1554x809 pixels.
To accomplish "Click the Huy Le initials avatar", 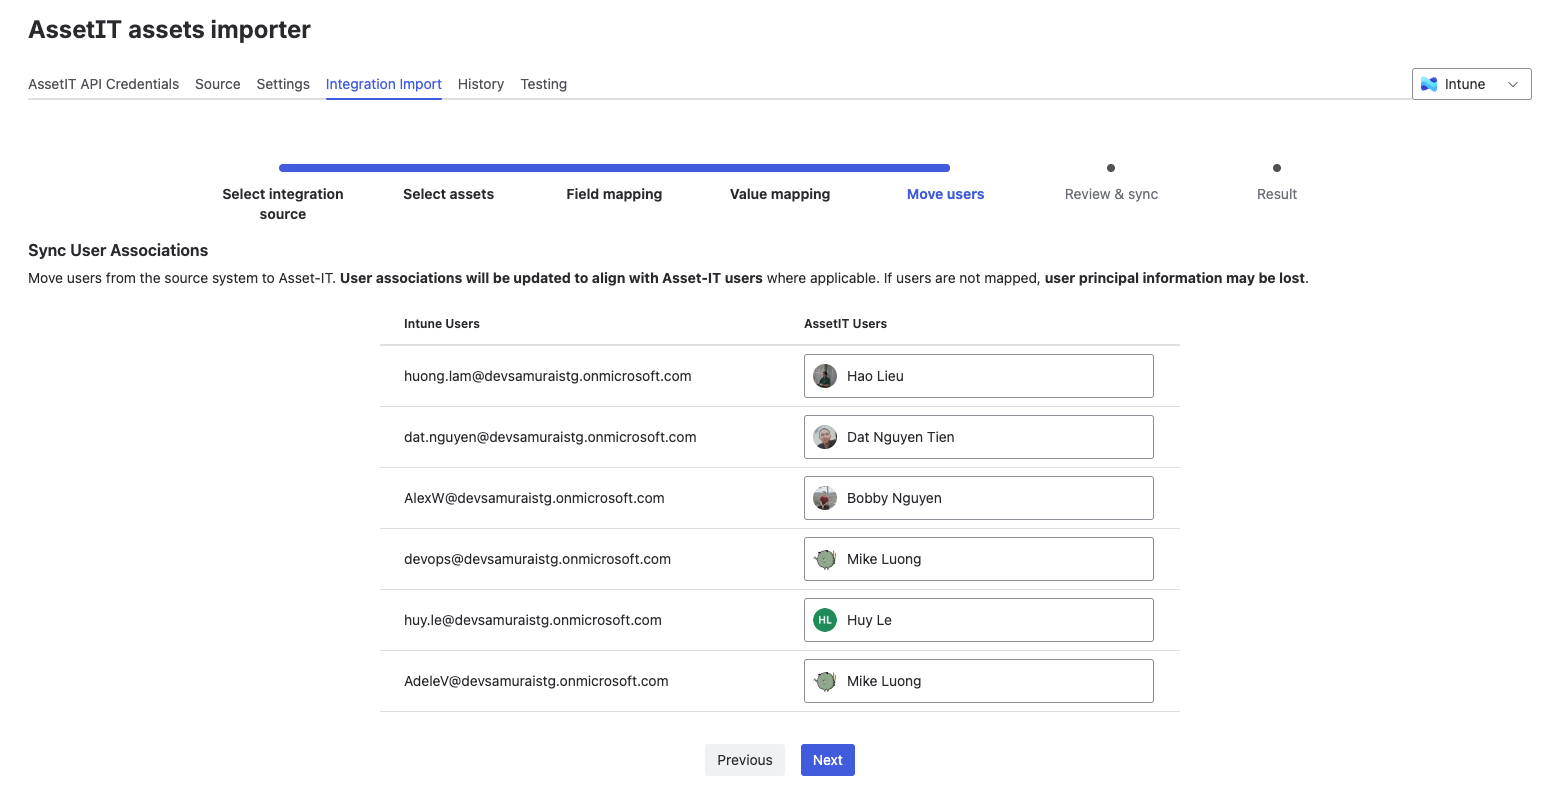I will (825, 620).
